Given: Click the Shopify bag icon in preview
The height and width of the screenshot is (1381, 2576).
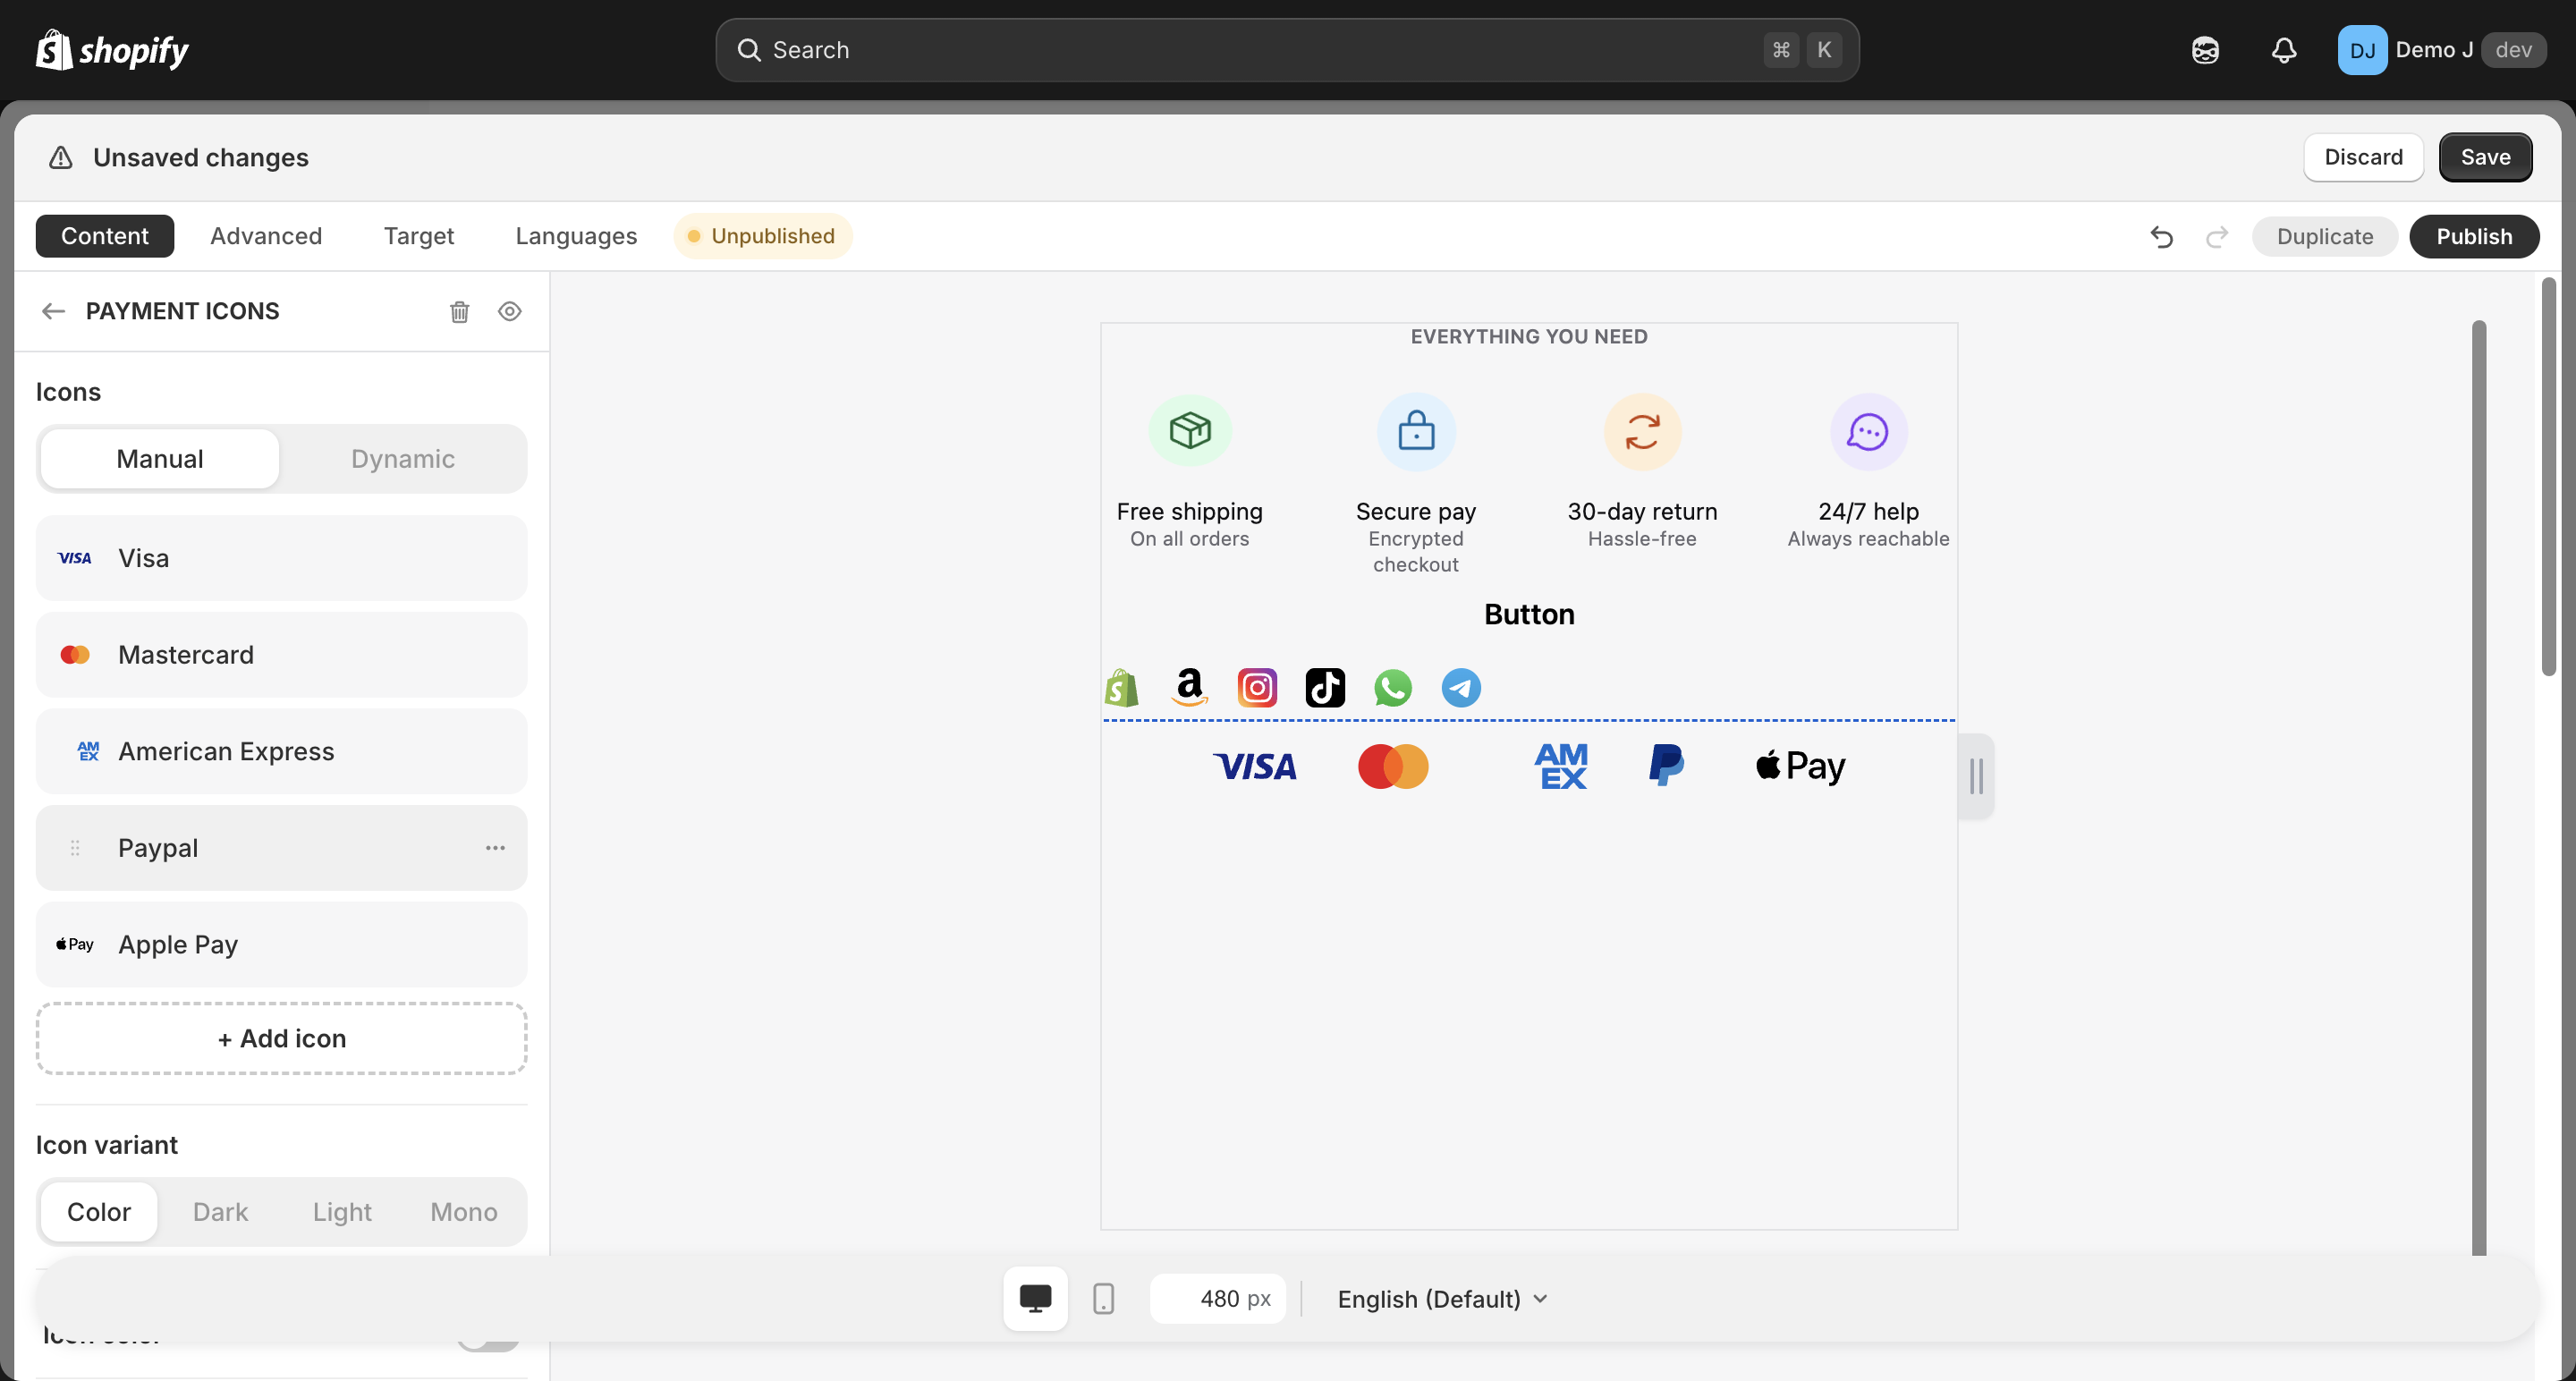Looking at the screenshot, I should point(1122,688).
